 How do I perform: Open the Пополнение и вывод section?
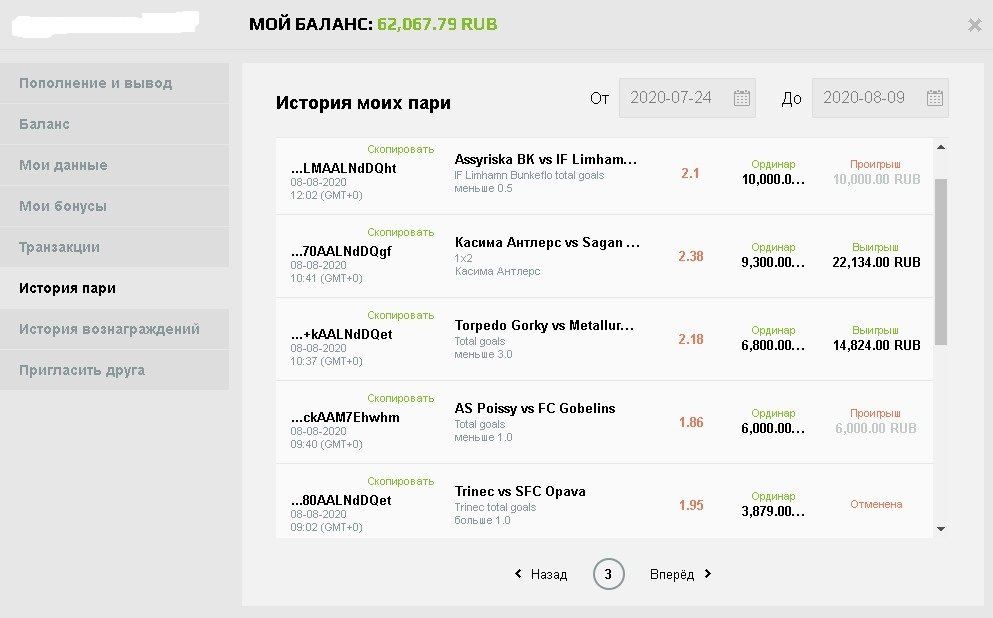tap(96, 83)
